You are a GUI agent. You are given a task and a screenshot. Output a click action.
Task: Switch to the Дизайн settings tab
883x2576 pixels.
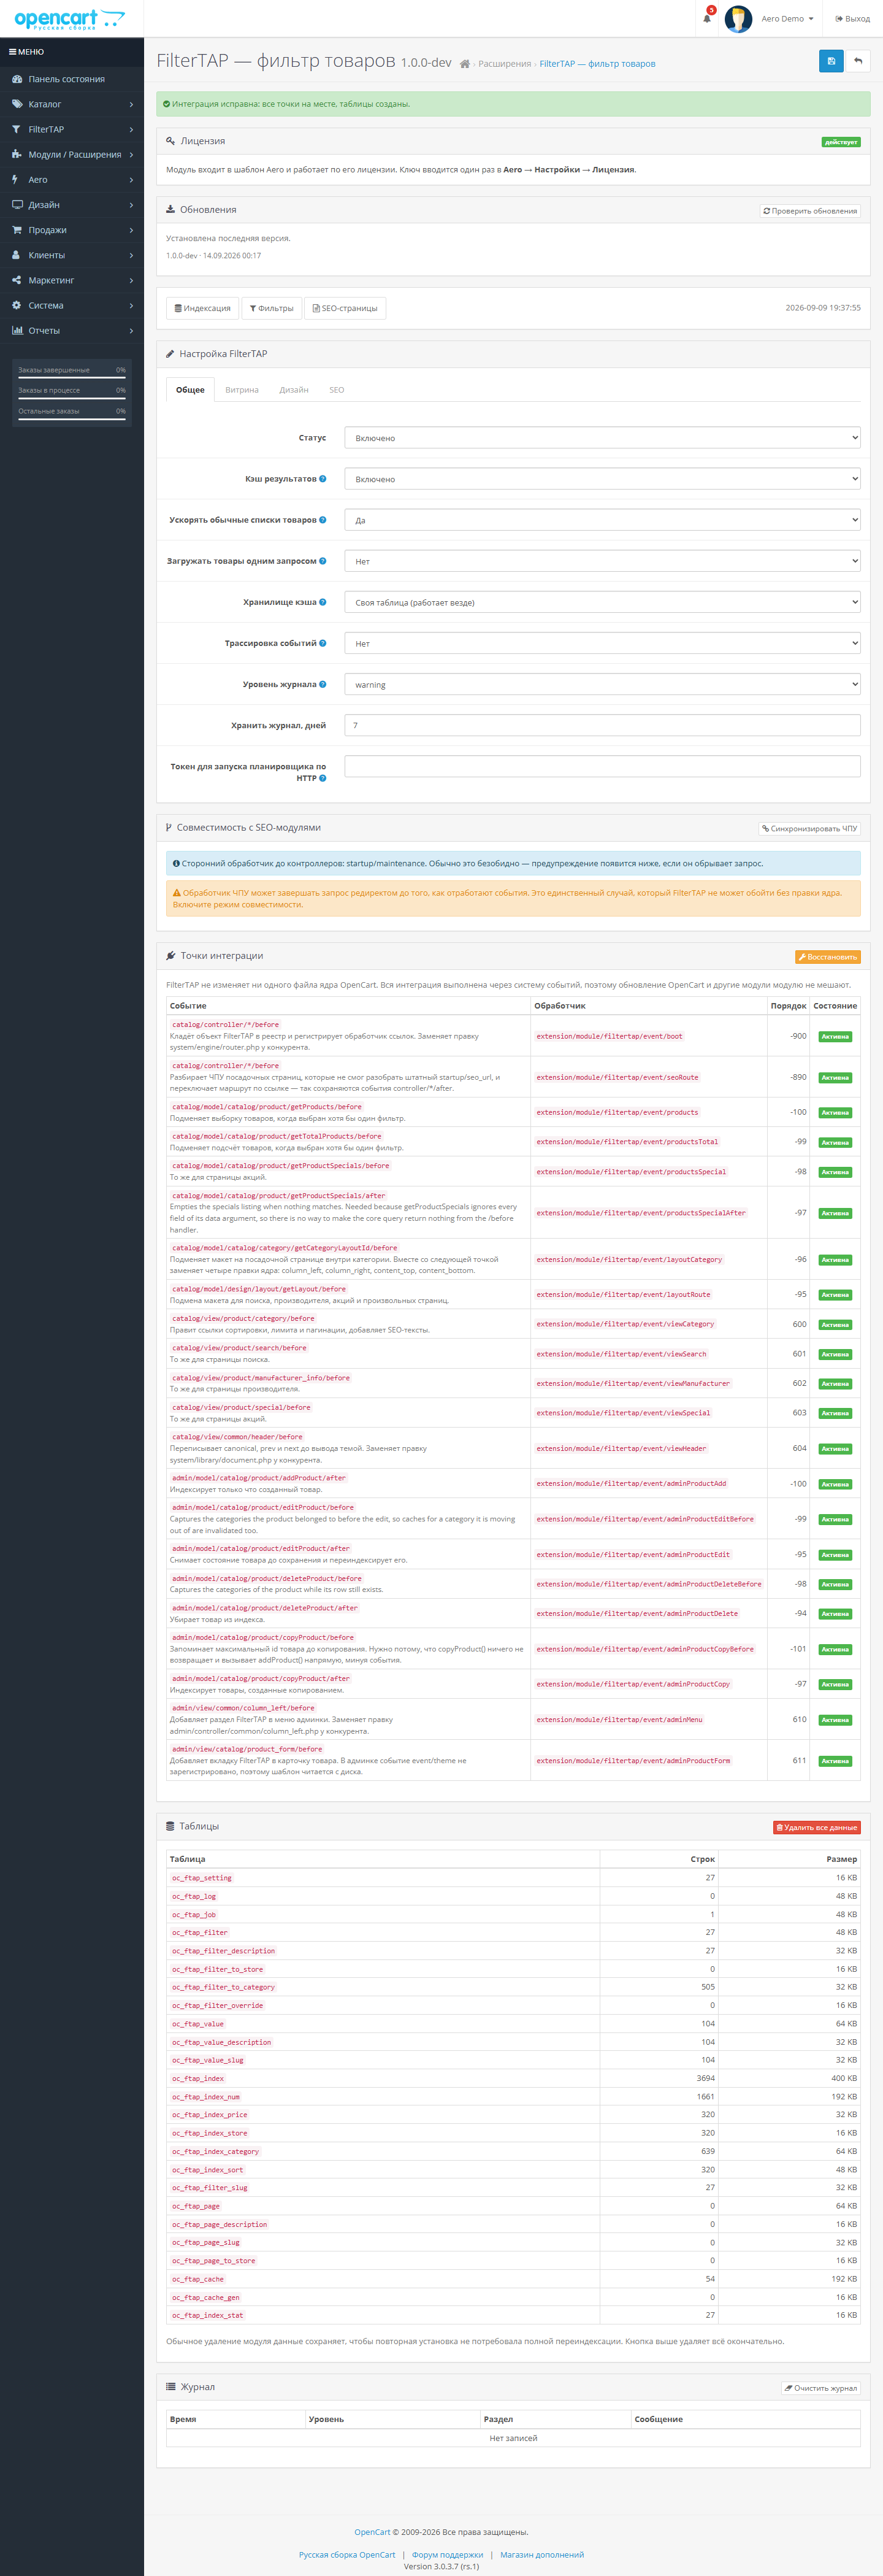294,390
